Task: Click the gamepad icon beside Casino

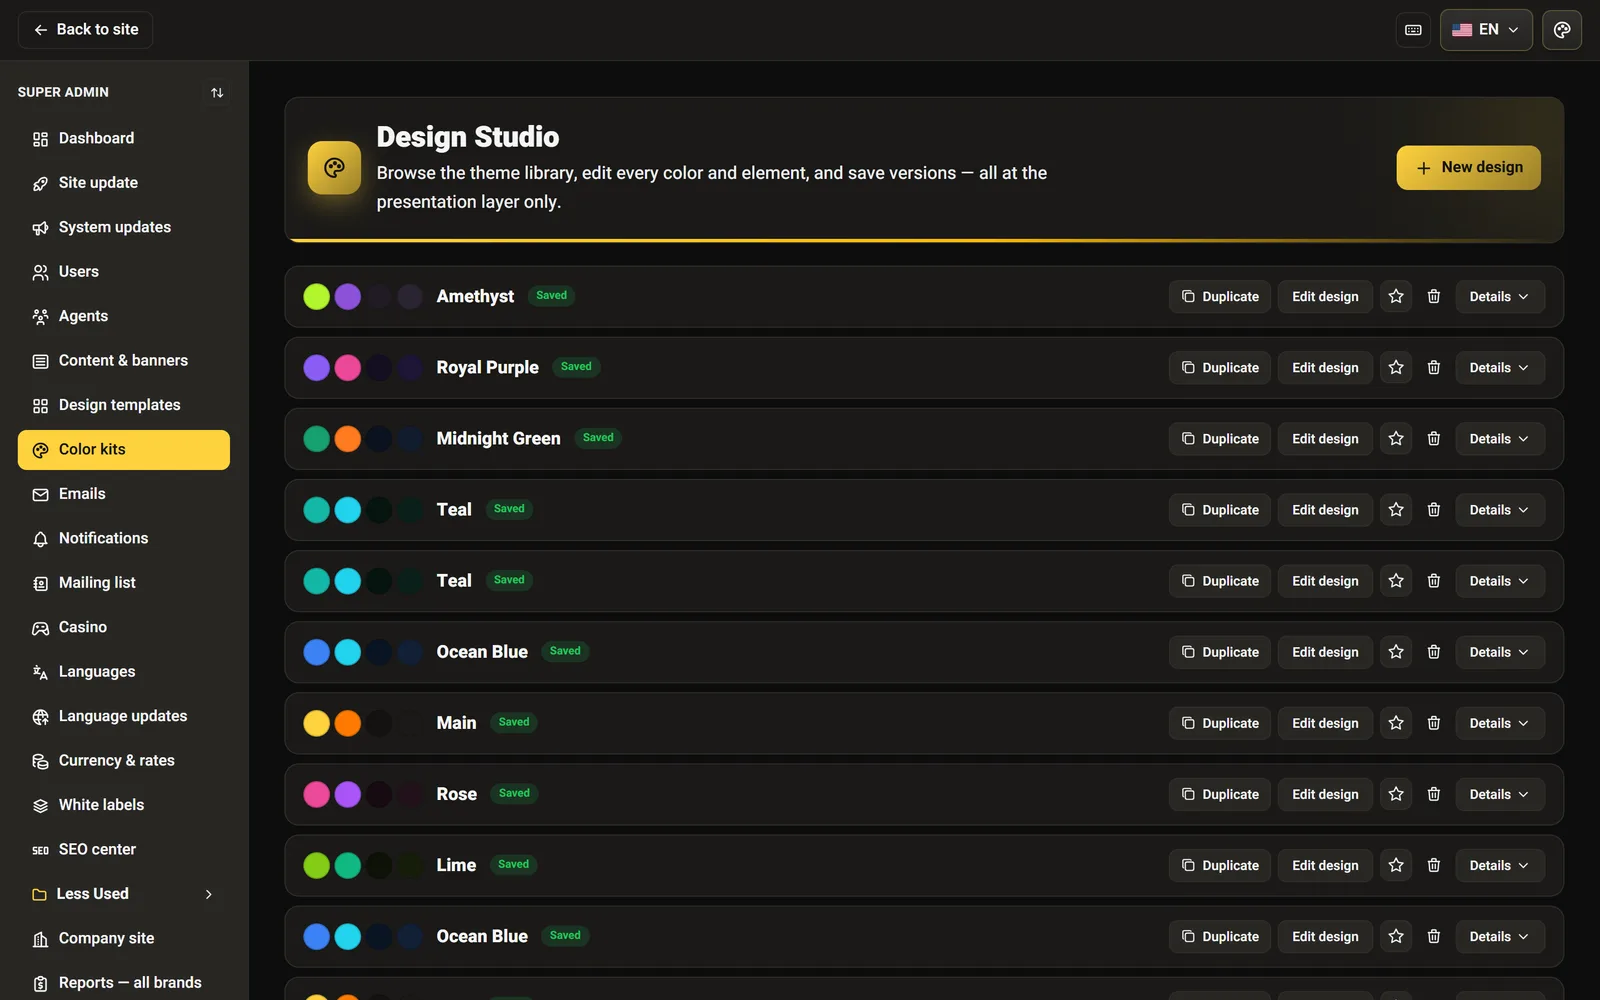Action: 40,628
